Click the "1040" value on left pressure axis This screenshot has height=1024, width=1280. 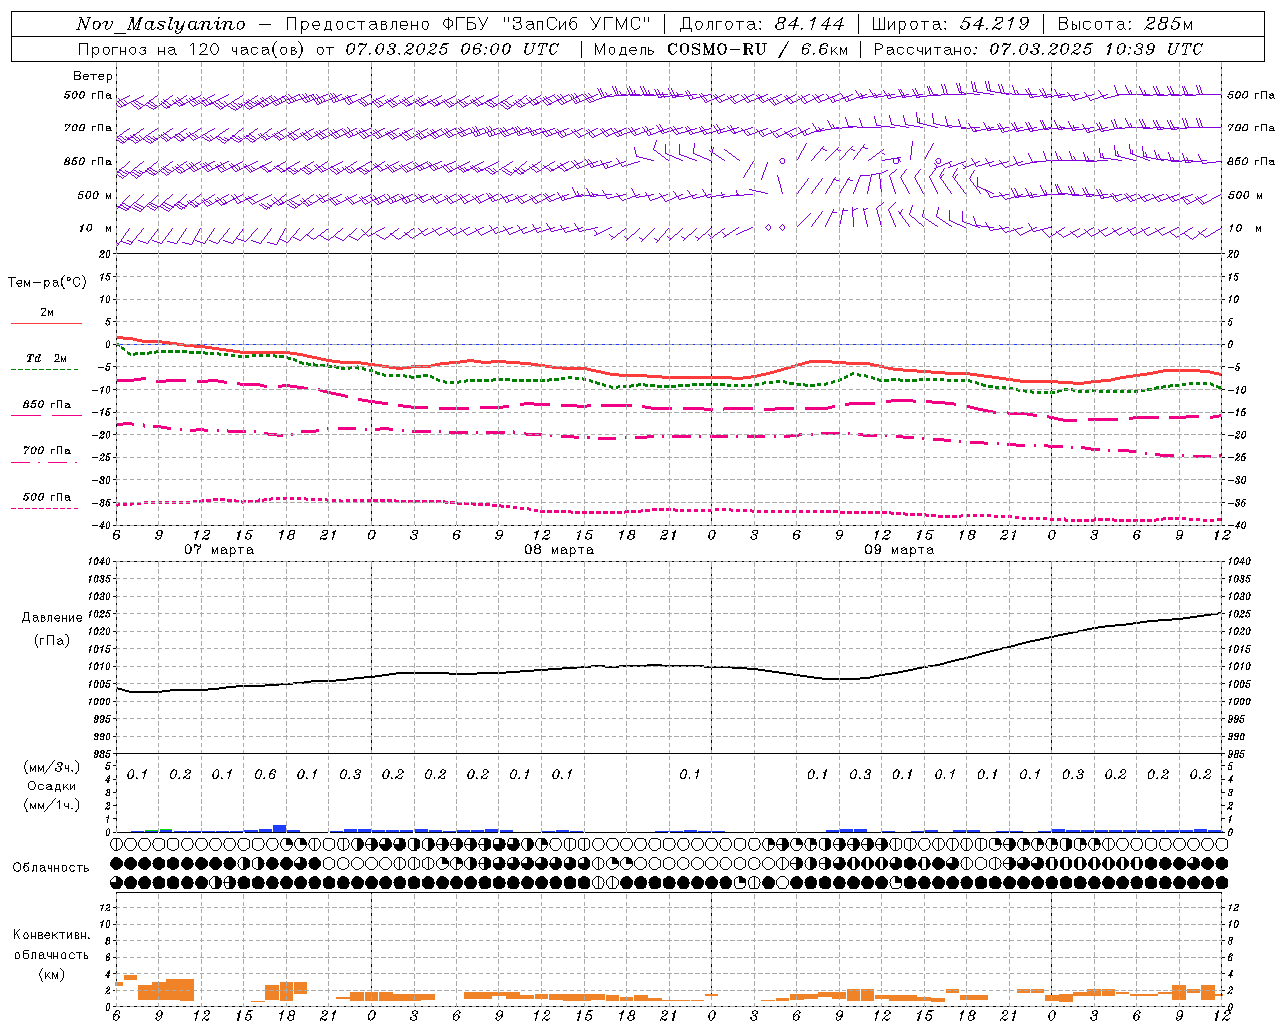99,562
